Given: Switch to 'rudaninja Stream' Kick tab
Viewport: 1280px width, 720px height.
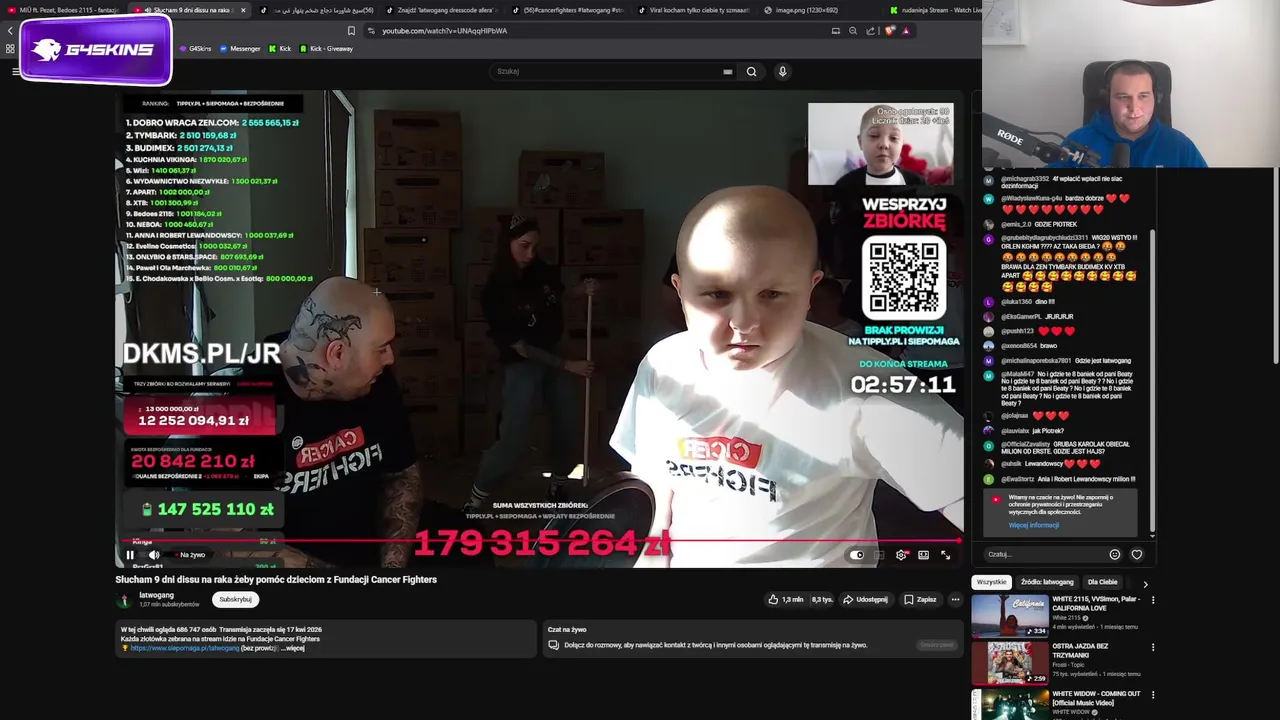Looking at the screenshot, I should coord(933,10).
